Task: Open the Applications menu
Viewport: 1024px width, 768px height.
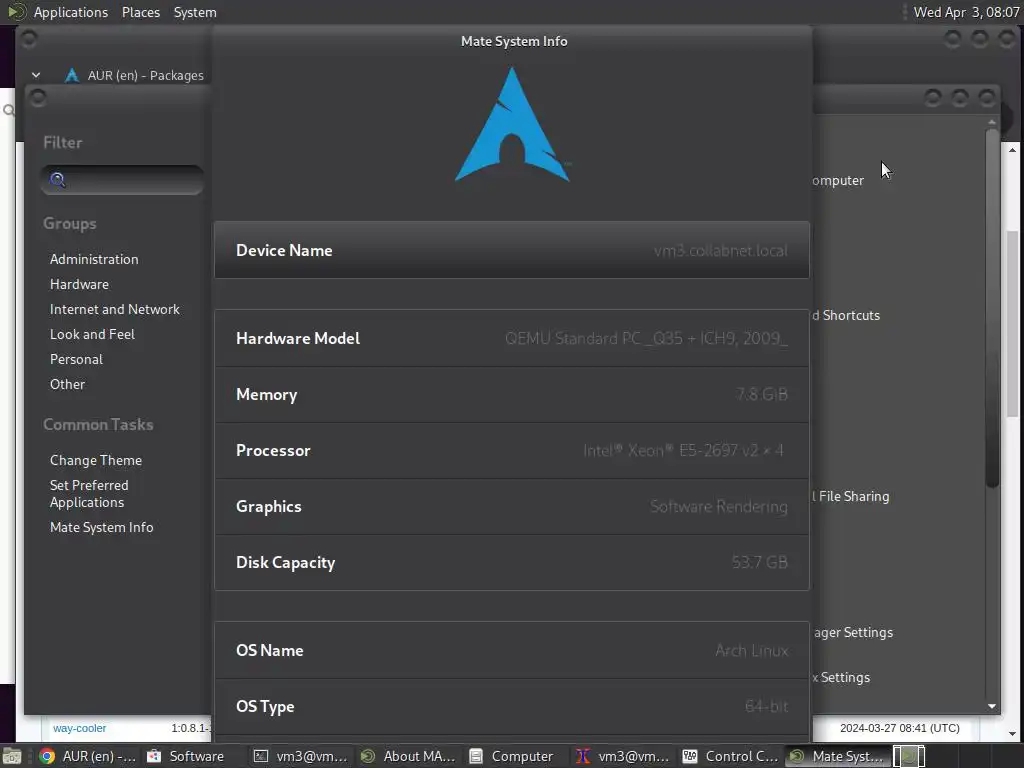Action: (x=71, y=12)
